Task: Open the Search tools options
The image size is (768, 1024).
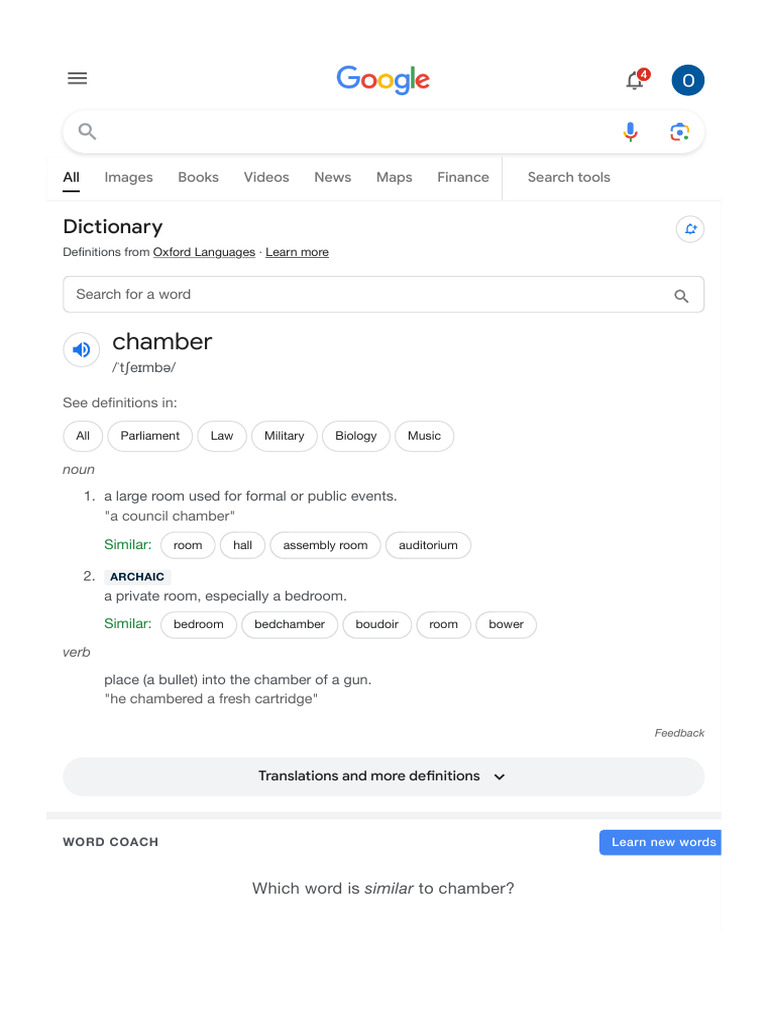Action: pyautogui.click(x=568, y=177)
